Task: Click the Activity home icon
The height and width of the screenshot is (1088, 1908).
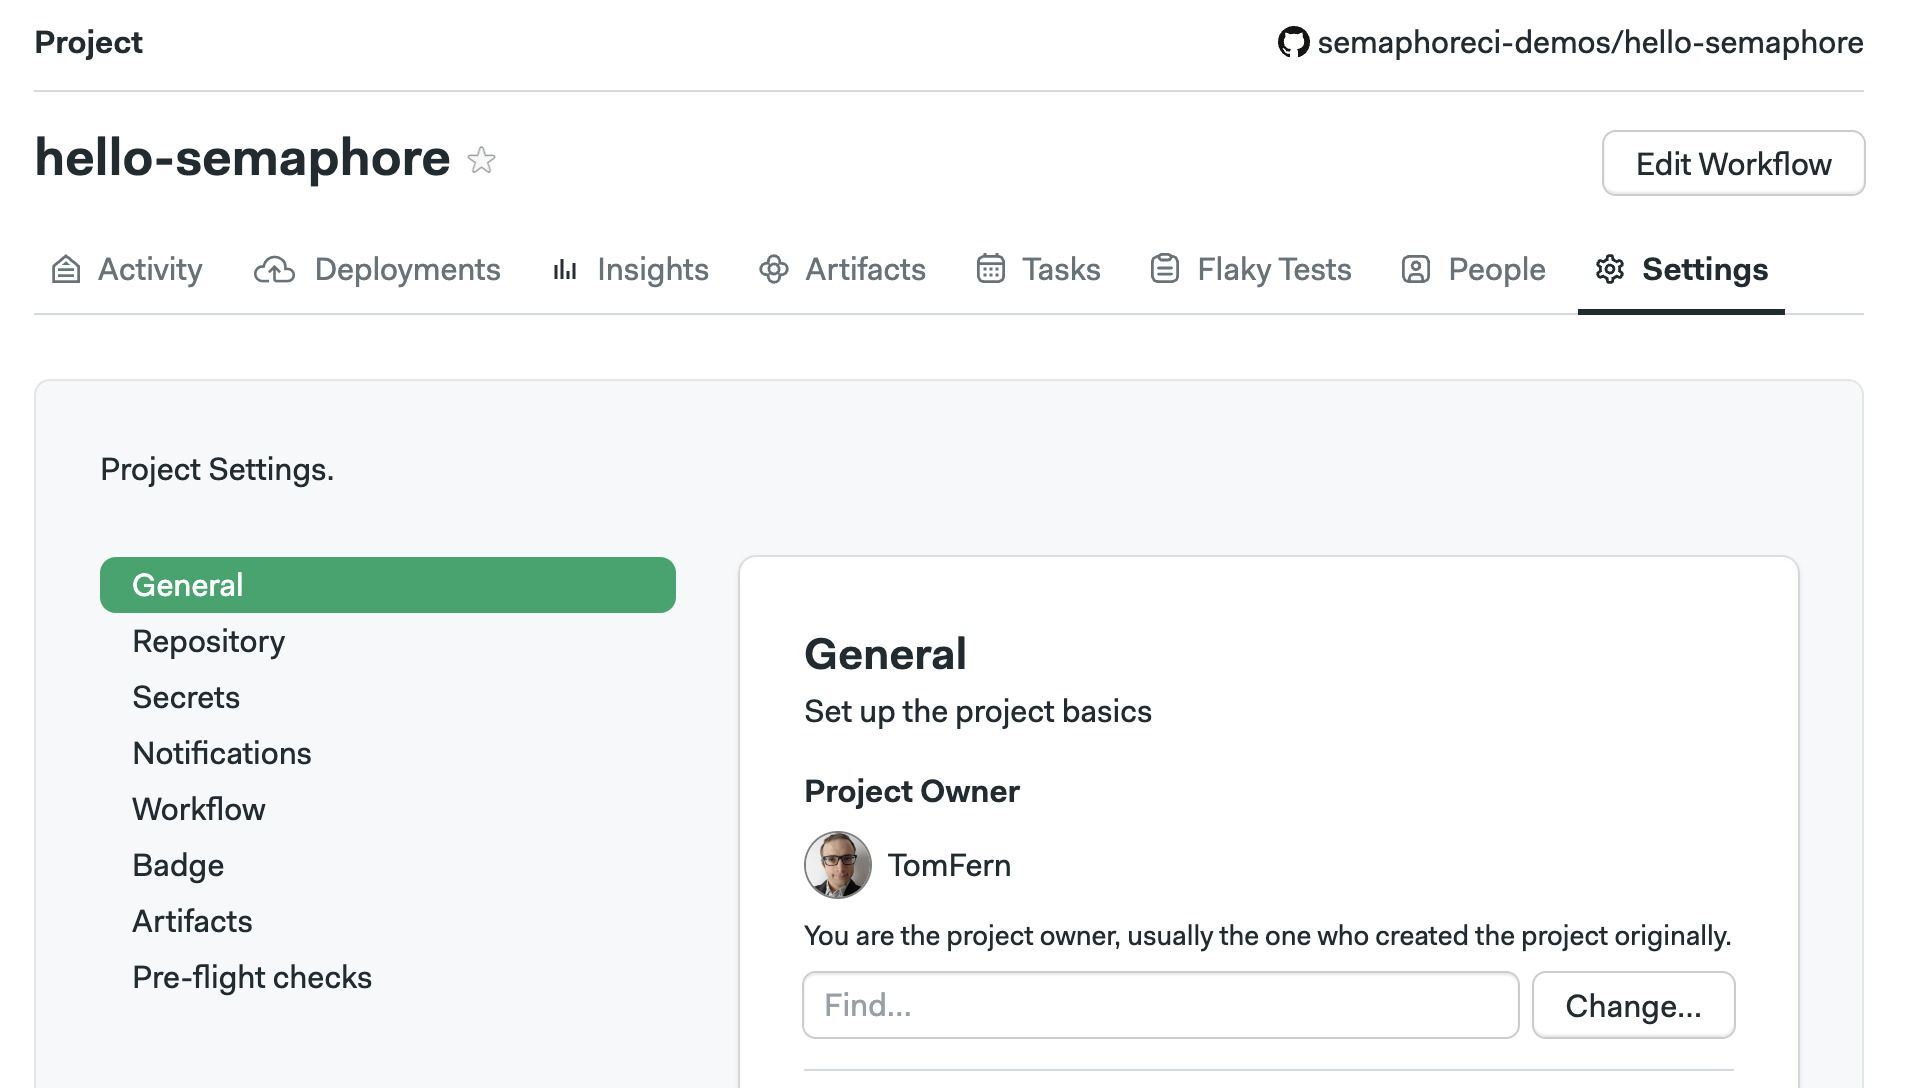Action: point(66,269)
